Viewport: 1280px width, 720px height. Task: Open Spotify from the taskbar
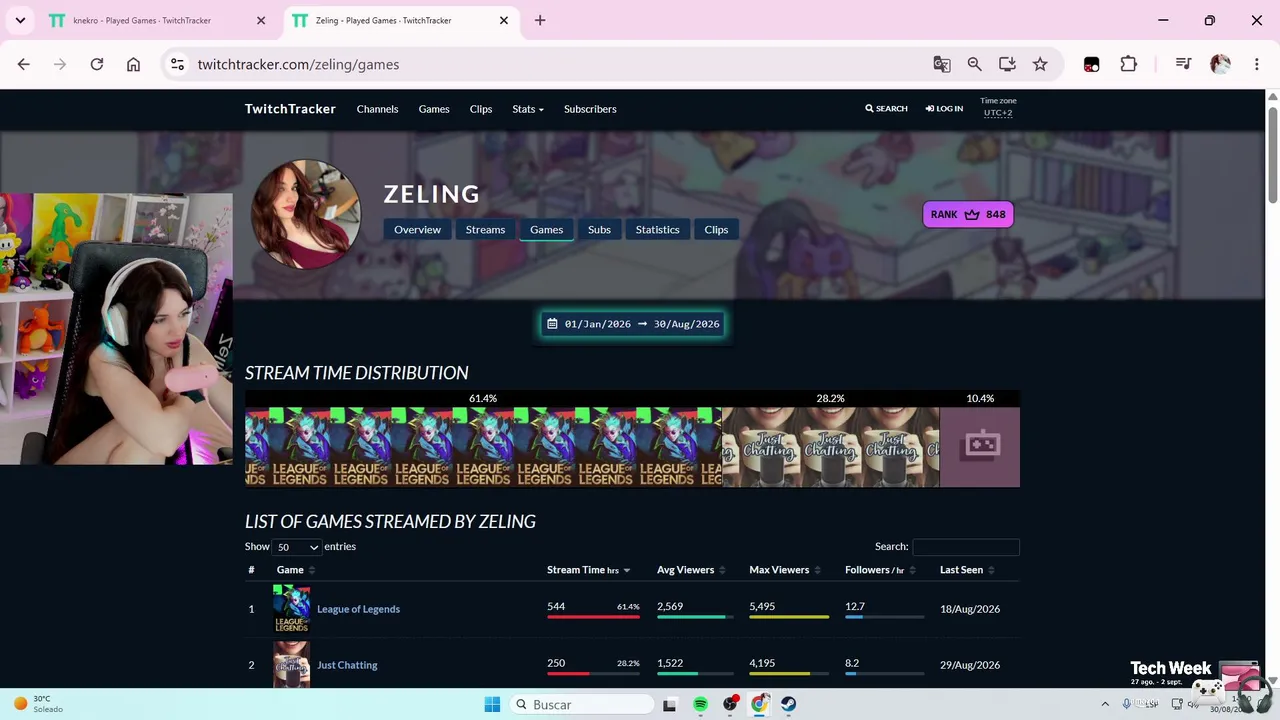click(x=700, y=705)
